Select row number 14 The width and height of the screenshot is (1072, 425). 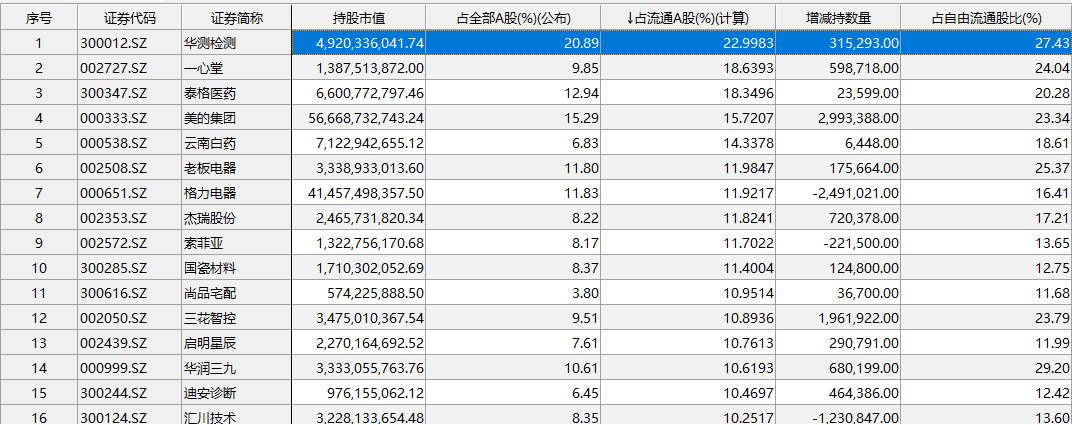(39, 368)
